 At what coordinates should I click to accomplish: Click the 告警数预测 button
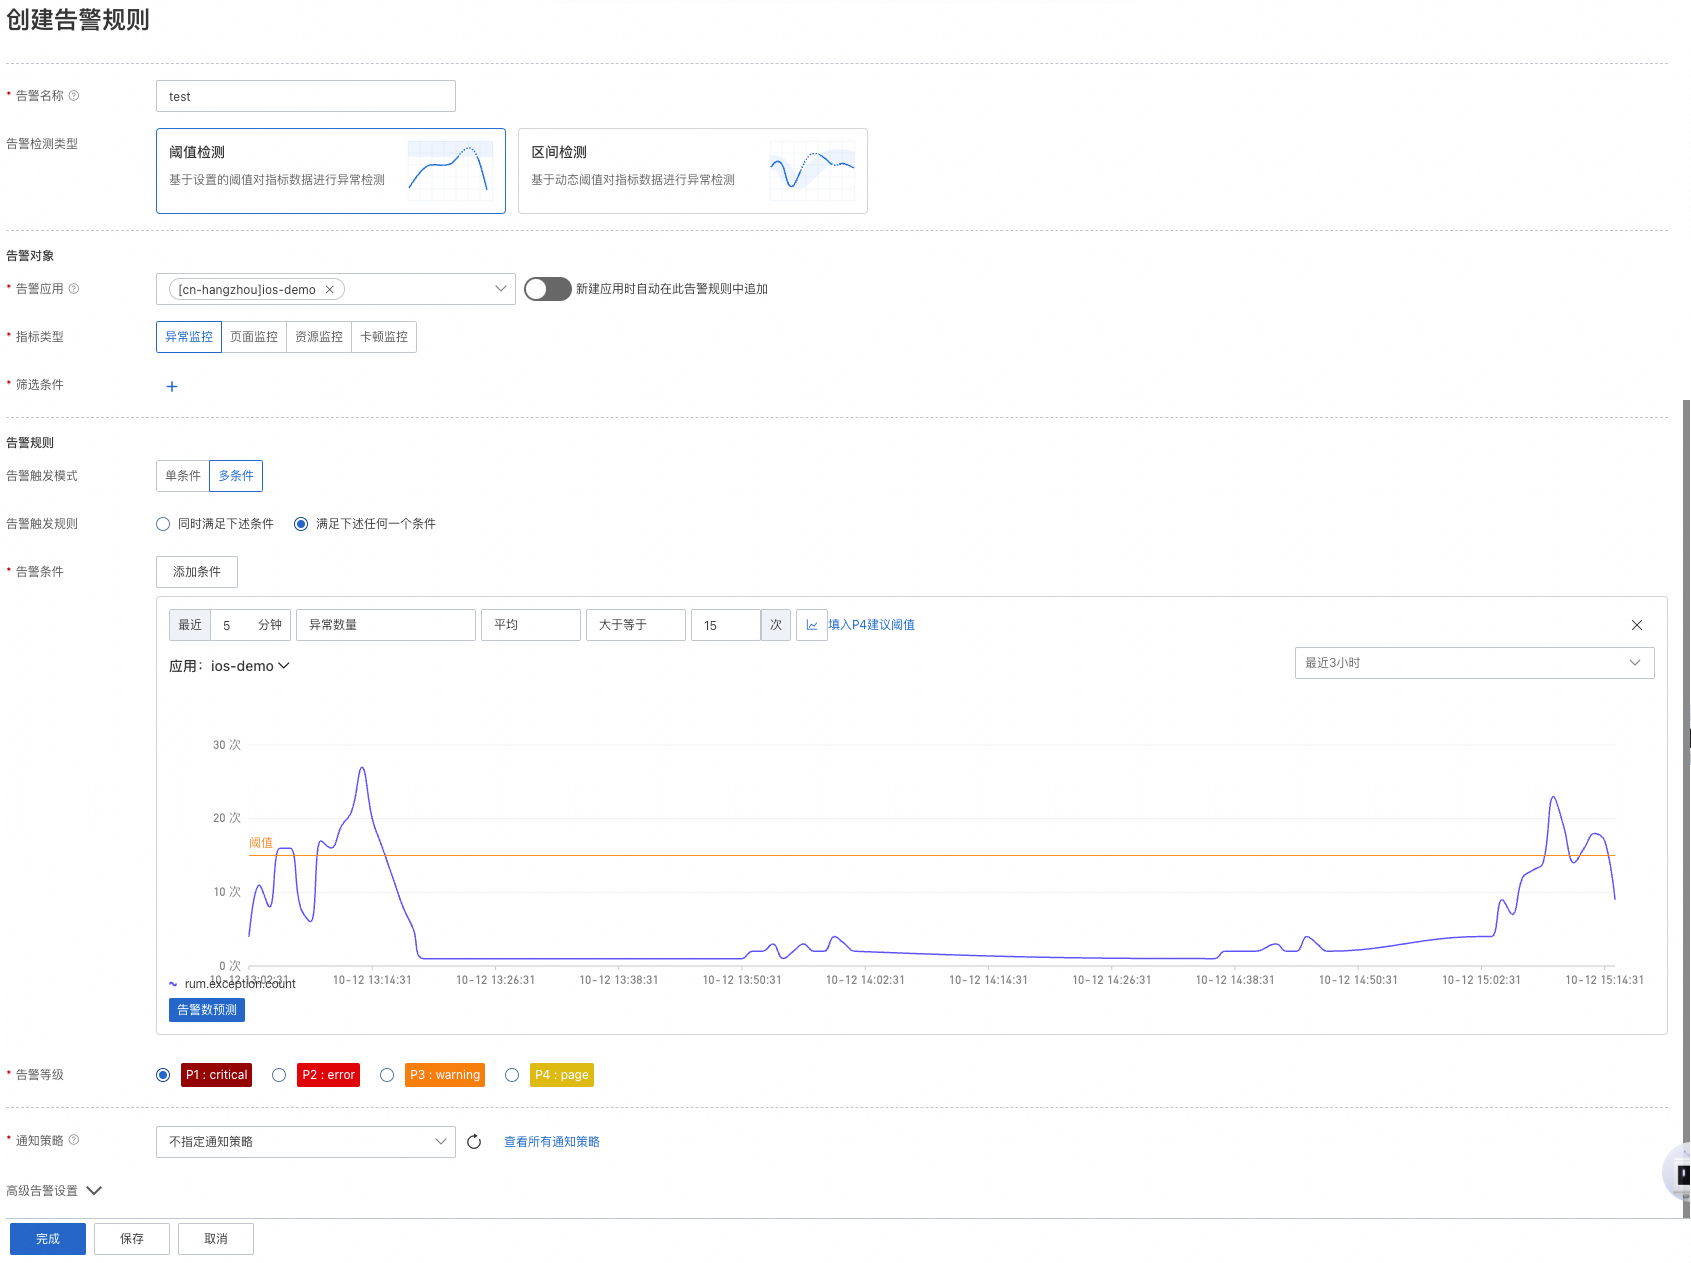point(207,1010)
